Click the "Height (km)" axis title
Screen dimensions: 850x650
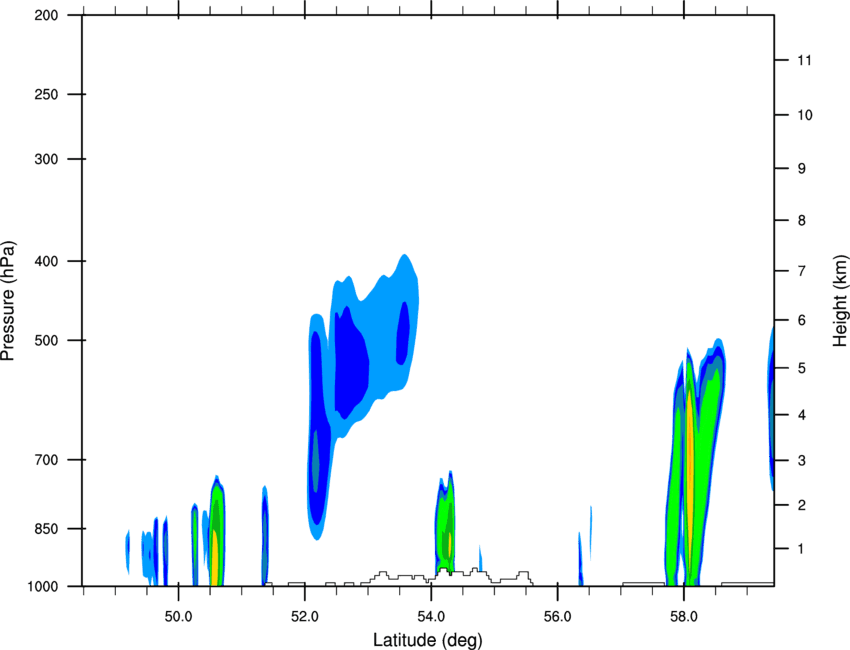click(840, 300)
